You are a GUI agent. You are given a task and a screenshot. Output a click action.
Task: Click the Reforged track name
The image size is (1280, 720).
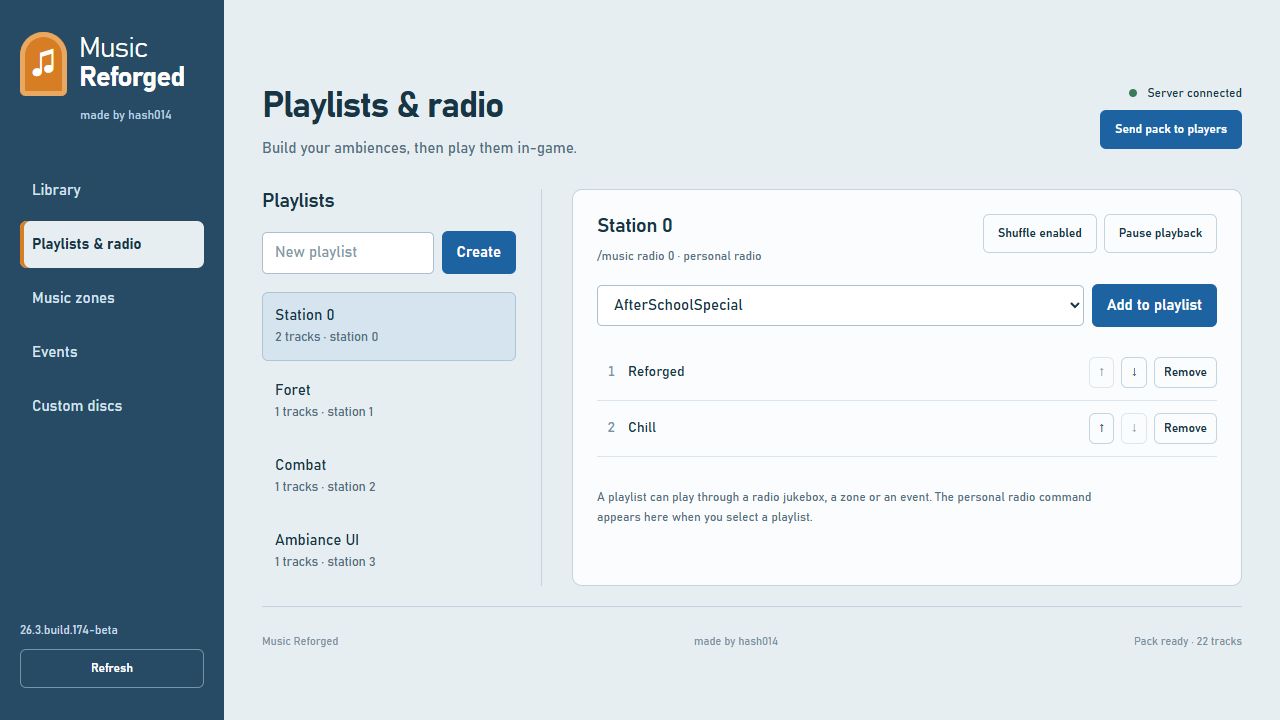(656, 371)
